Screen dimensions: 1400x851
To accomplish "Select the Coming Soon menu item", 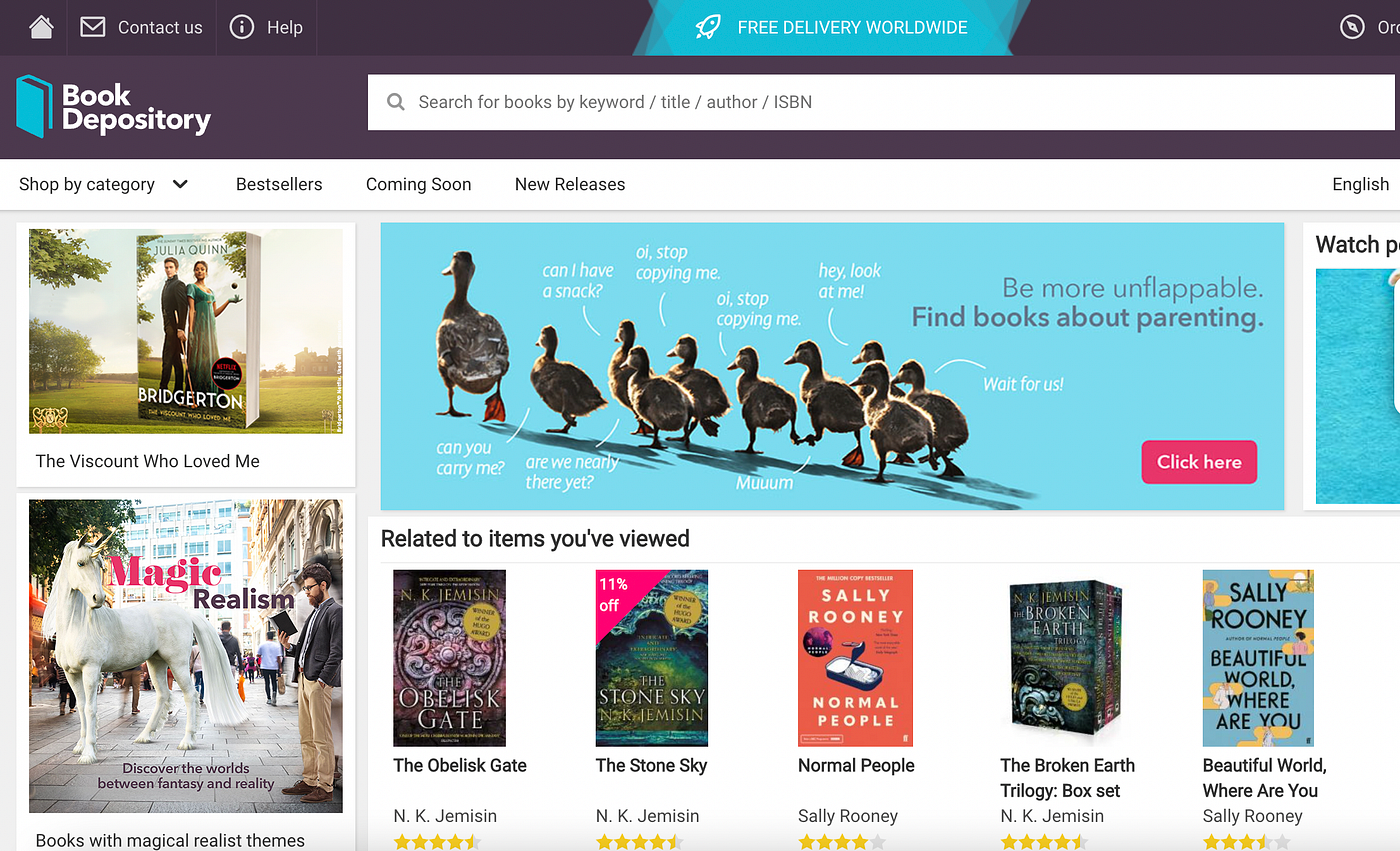I will [x=418, y=184].
